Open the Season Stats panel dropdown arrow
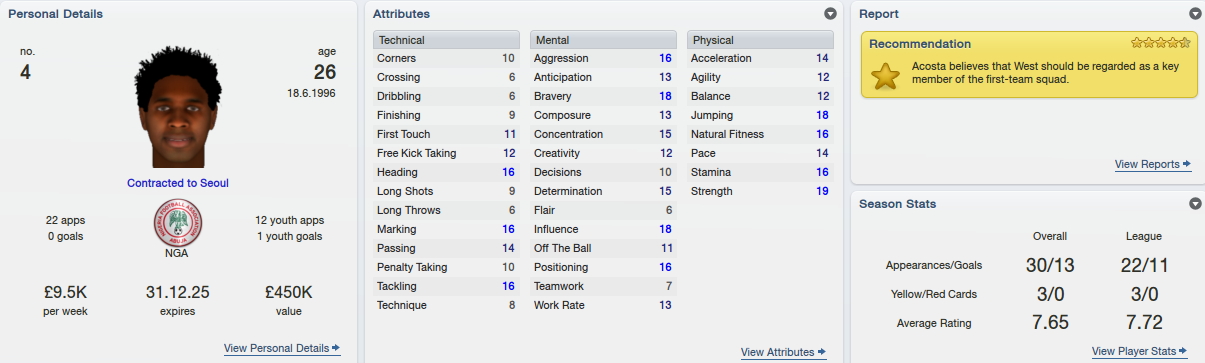Viewport: 1205px width, 363px height. point(1195,204)
